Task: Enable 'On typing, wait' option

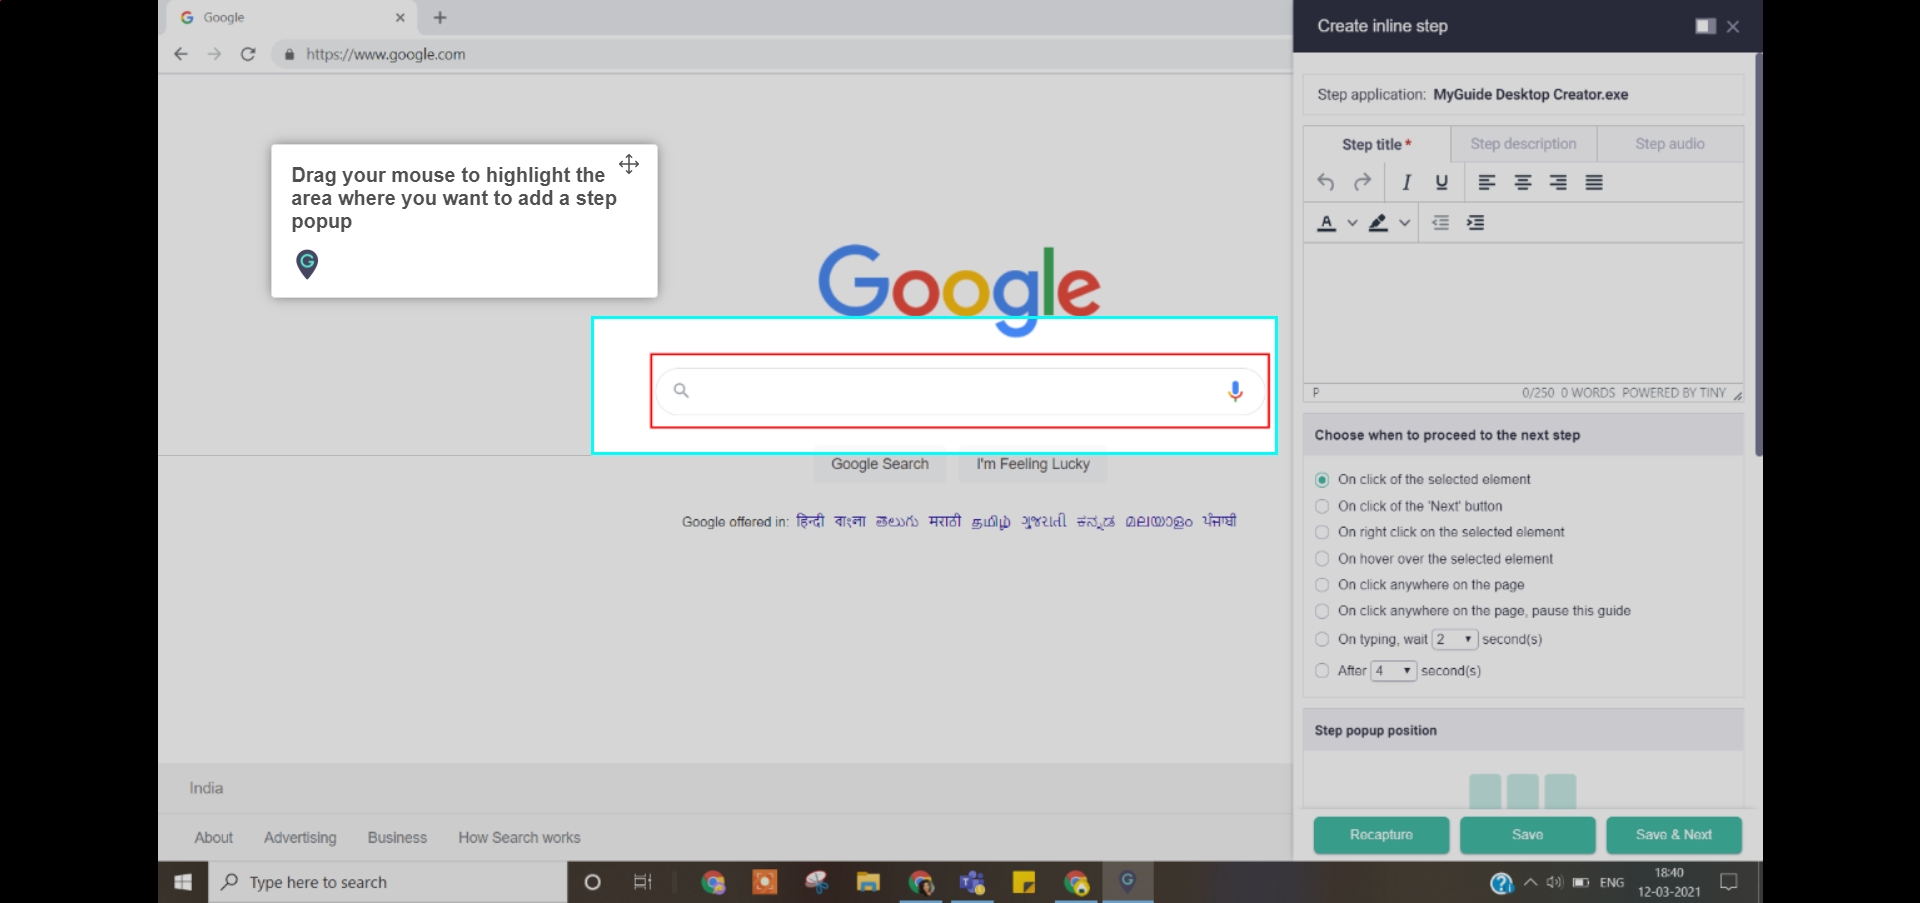Action: (1322, 639)
